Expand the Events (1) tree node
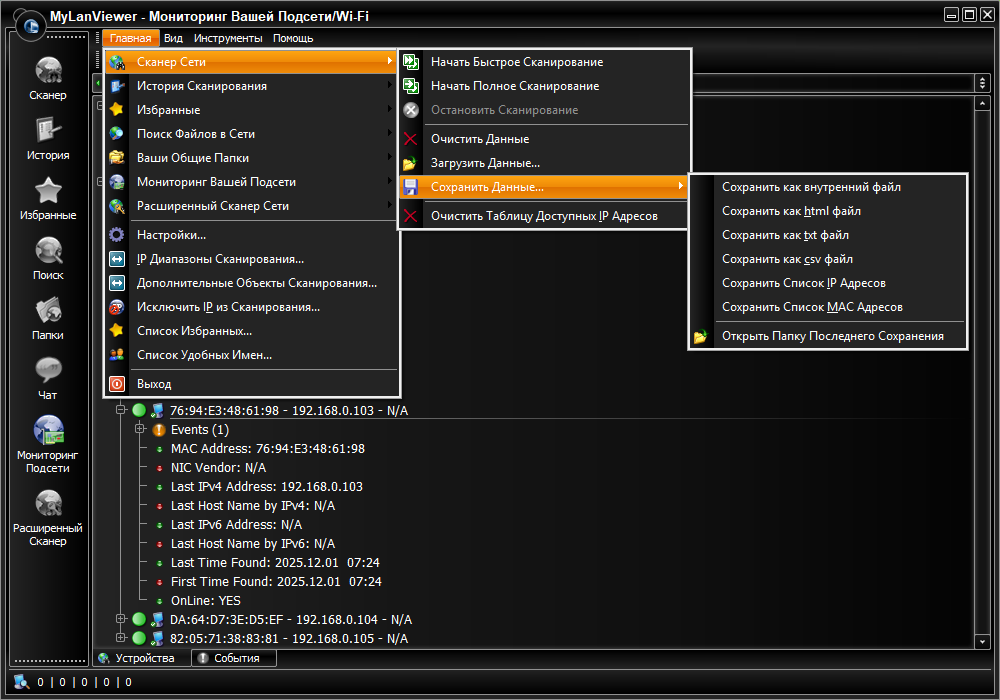The image size is (1000, 700). 140,429
